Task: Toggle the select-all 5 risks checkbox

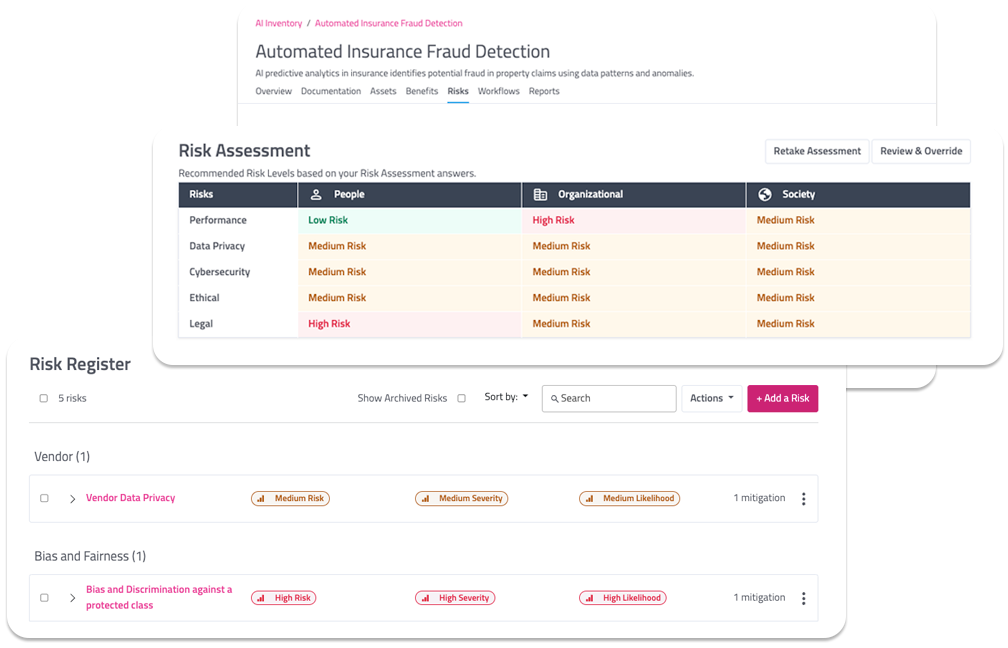Action: pos(44,398)
